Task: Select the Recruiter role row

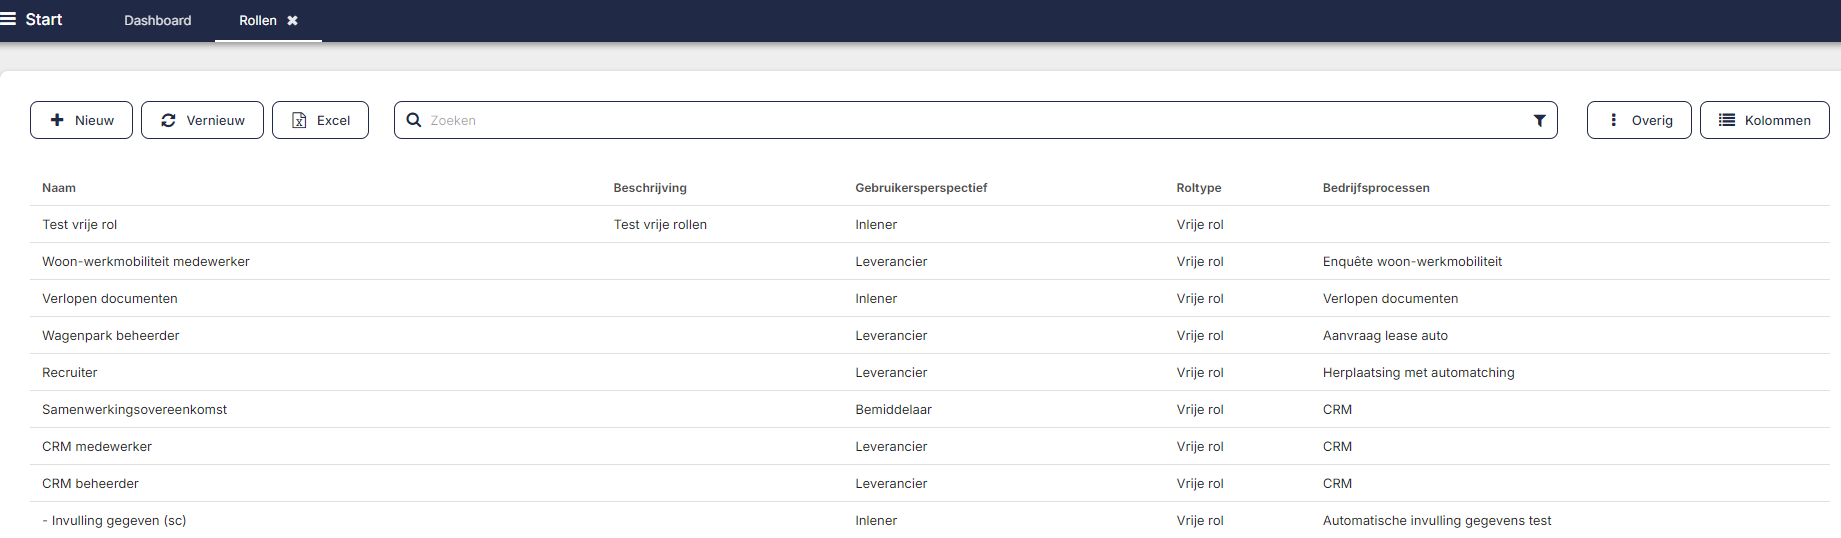Action: click(70, 373)
